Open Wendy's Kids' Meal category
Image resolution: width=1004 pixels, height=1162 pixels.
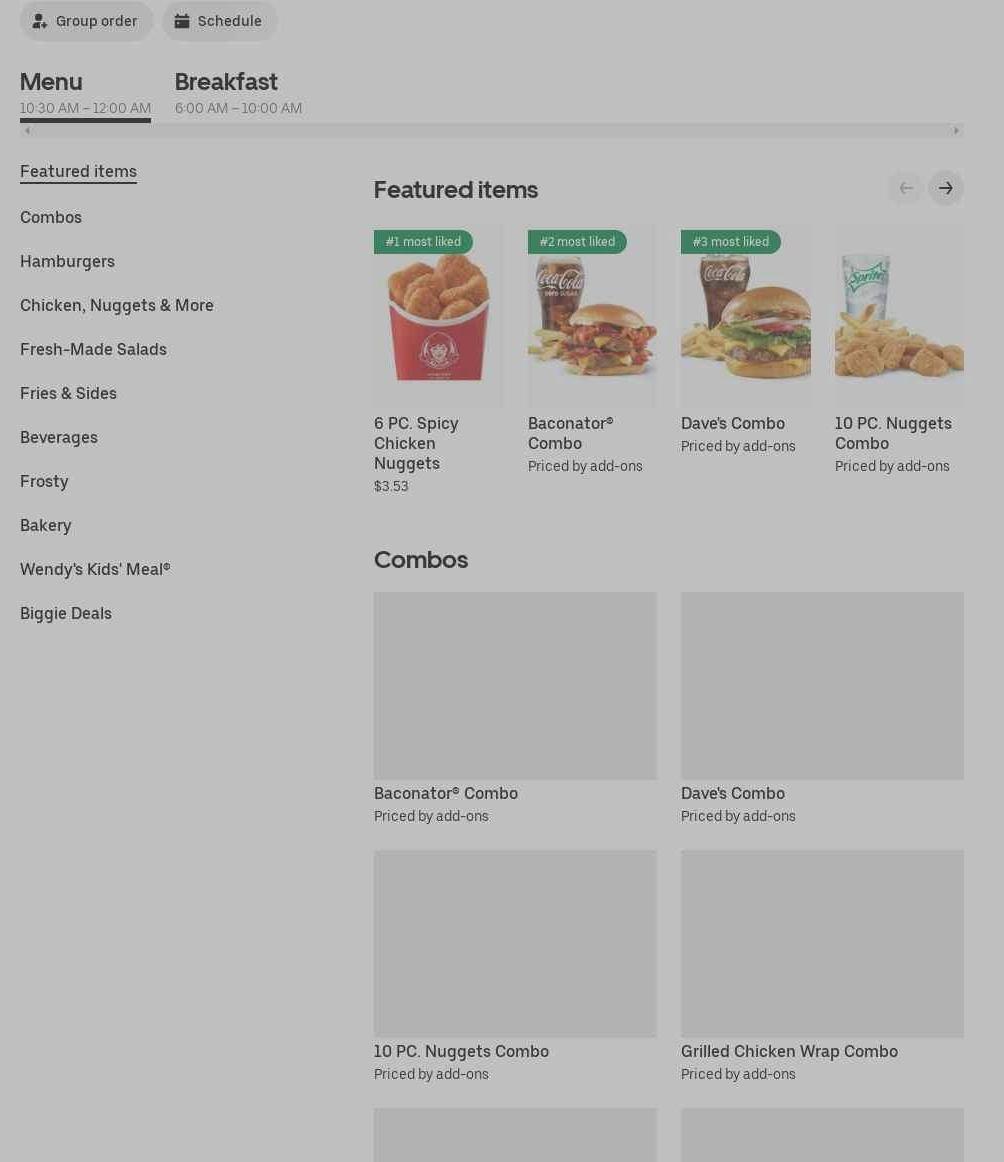(95, 569)
